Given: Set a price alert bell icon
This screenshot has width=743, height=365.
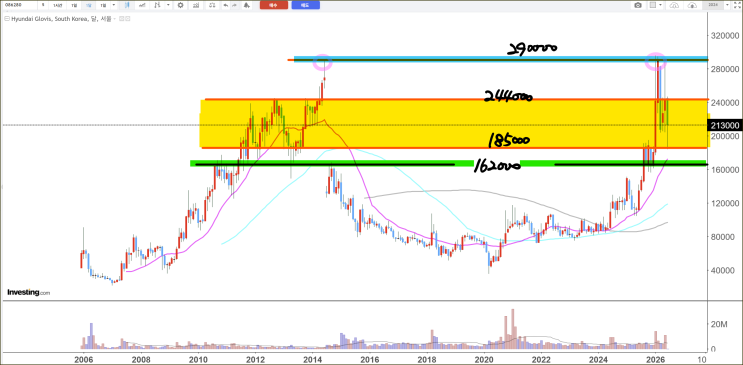Looking at the screenshot, I should 246,5.
